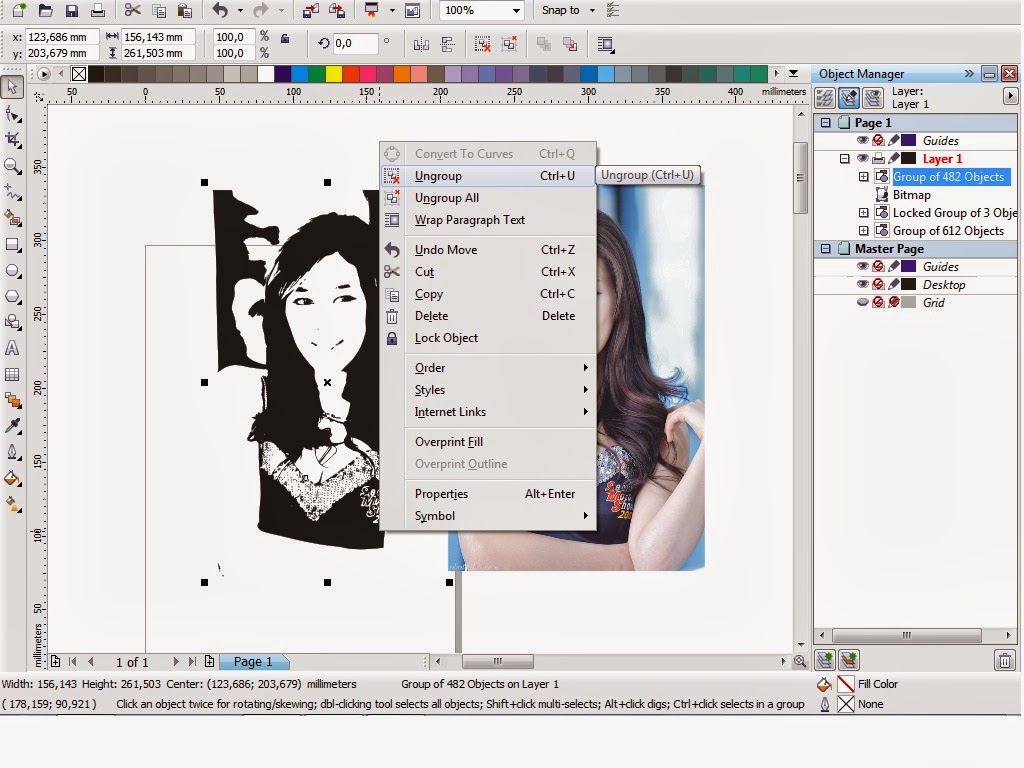This screenshot has width=1024, height=768.
Task: Select the Text tool
Action: click(x=13, y=346)
